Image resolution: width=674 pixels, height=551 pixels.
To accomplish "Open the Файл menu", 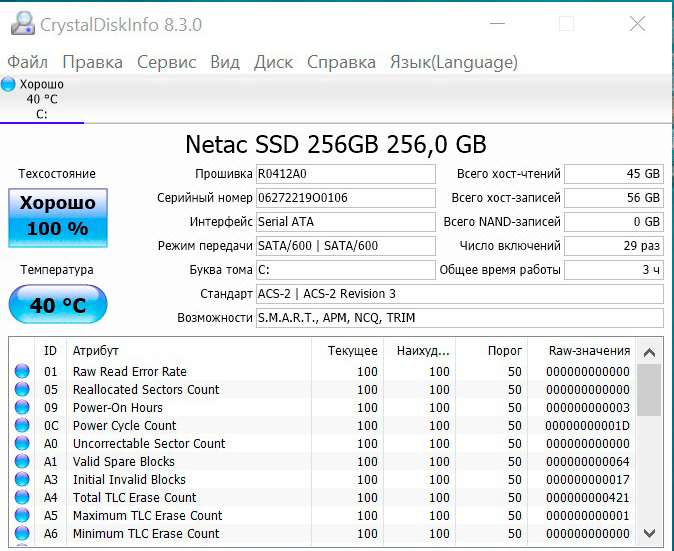I will 28,62.
